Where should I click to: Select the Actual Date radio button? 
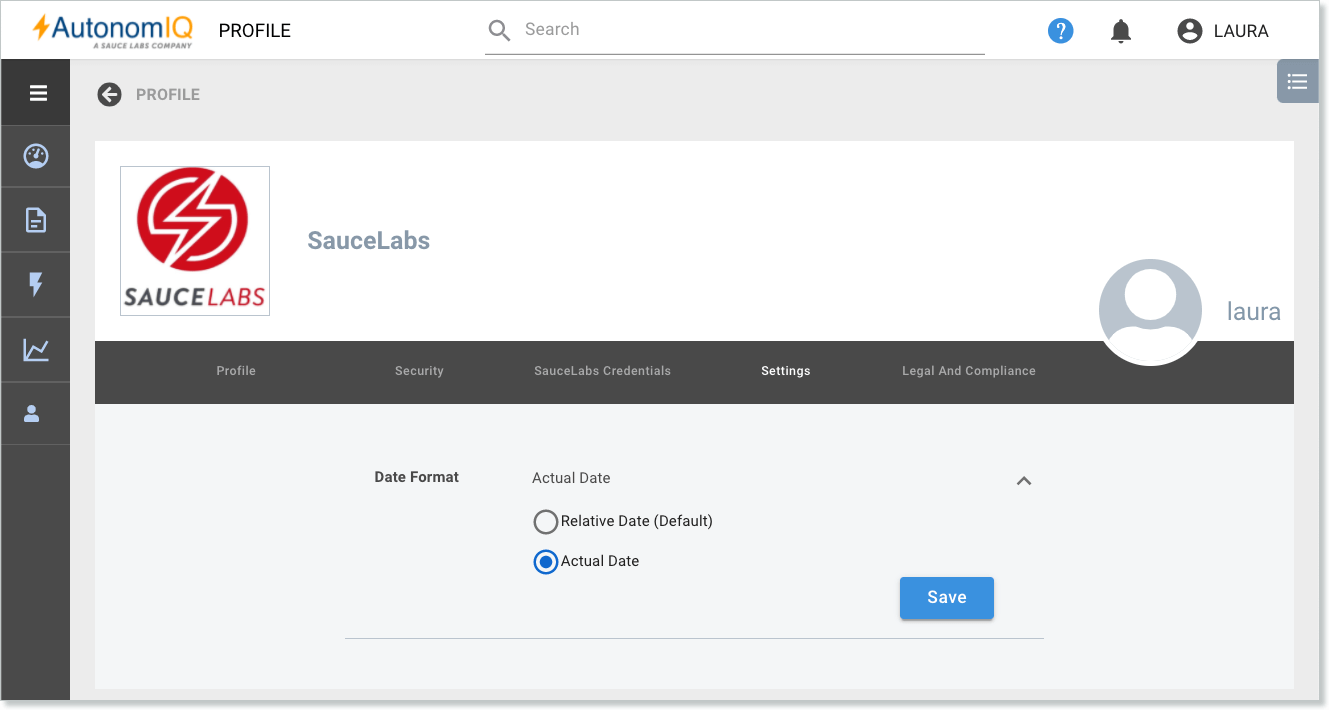click(545, 562)
